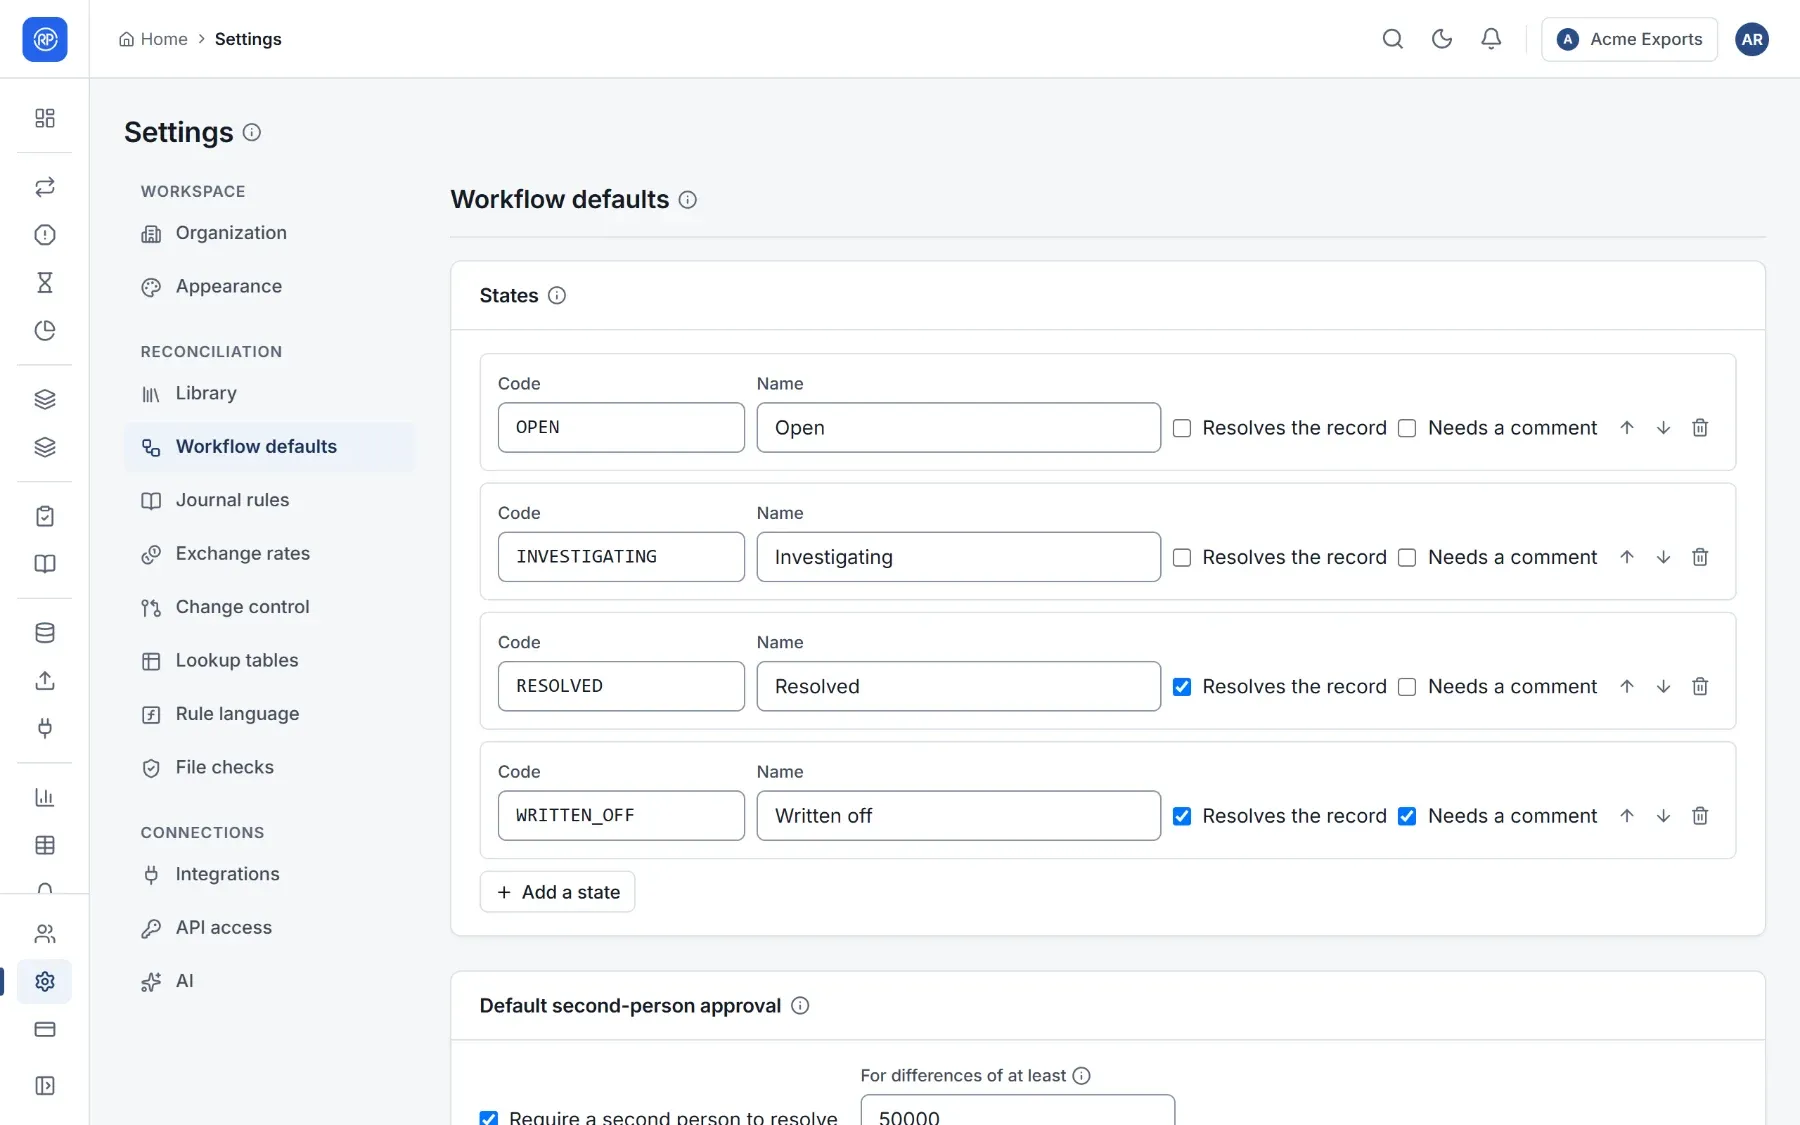Move the INVESTIGATING state up
This screenshot has height=1125, width=1800.
coord(1626,557)
